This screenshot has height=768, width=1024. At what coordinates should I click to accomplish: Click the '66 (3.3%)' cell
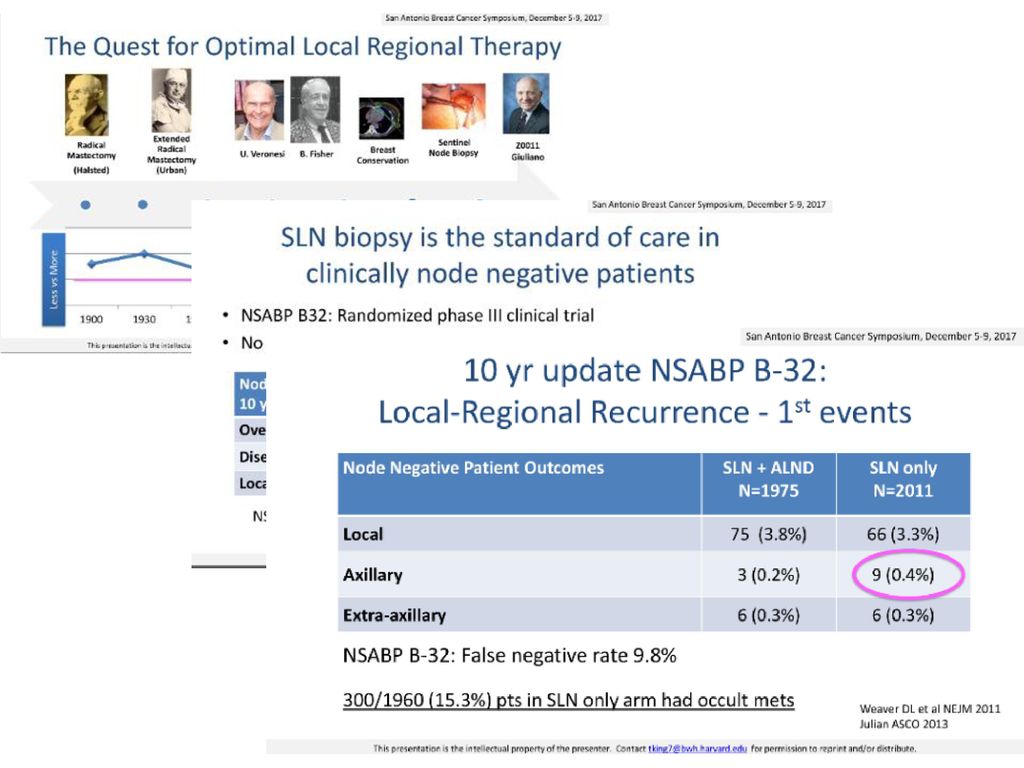(x=903, y=534)
